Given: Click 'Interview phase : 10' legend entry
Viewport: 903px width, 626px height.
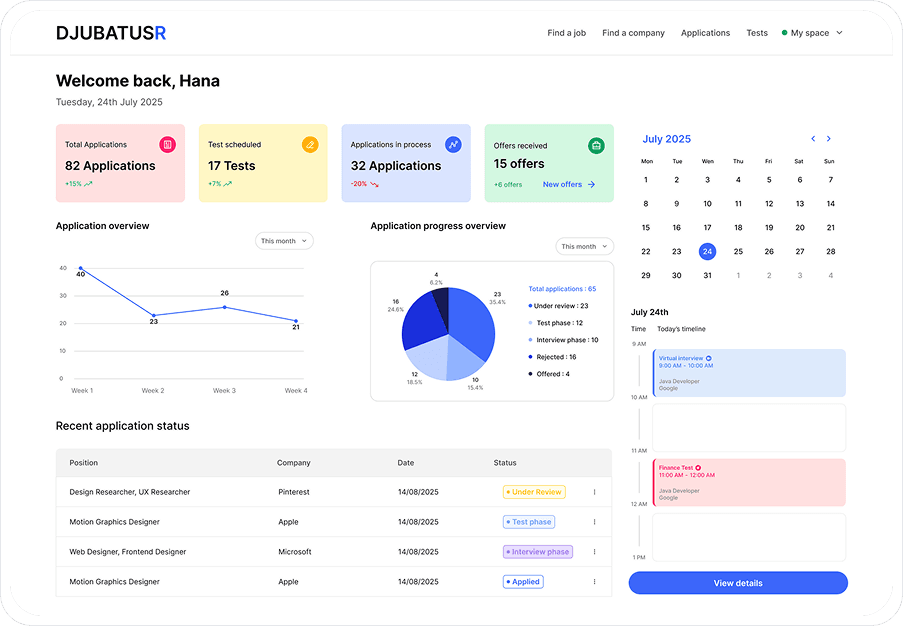Looking at the screenshot, I should 564,340.
